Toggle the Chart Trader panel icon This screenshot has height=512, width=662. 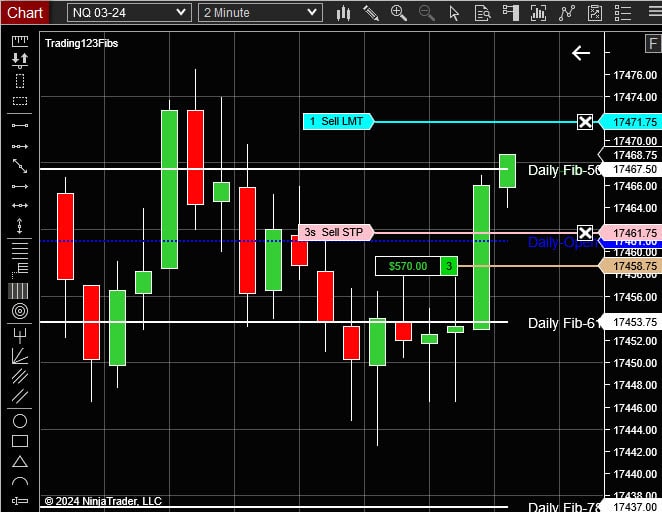(x=510, y=13)
